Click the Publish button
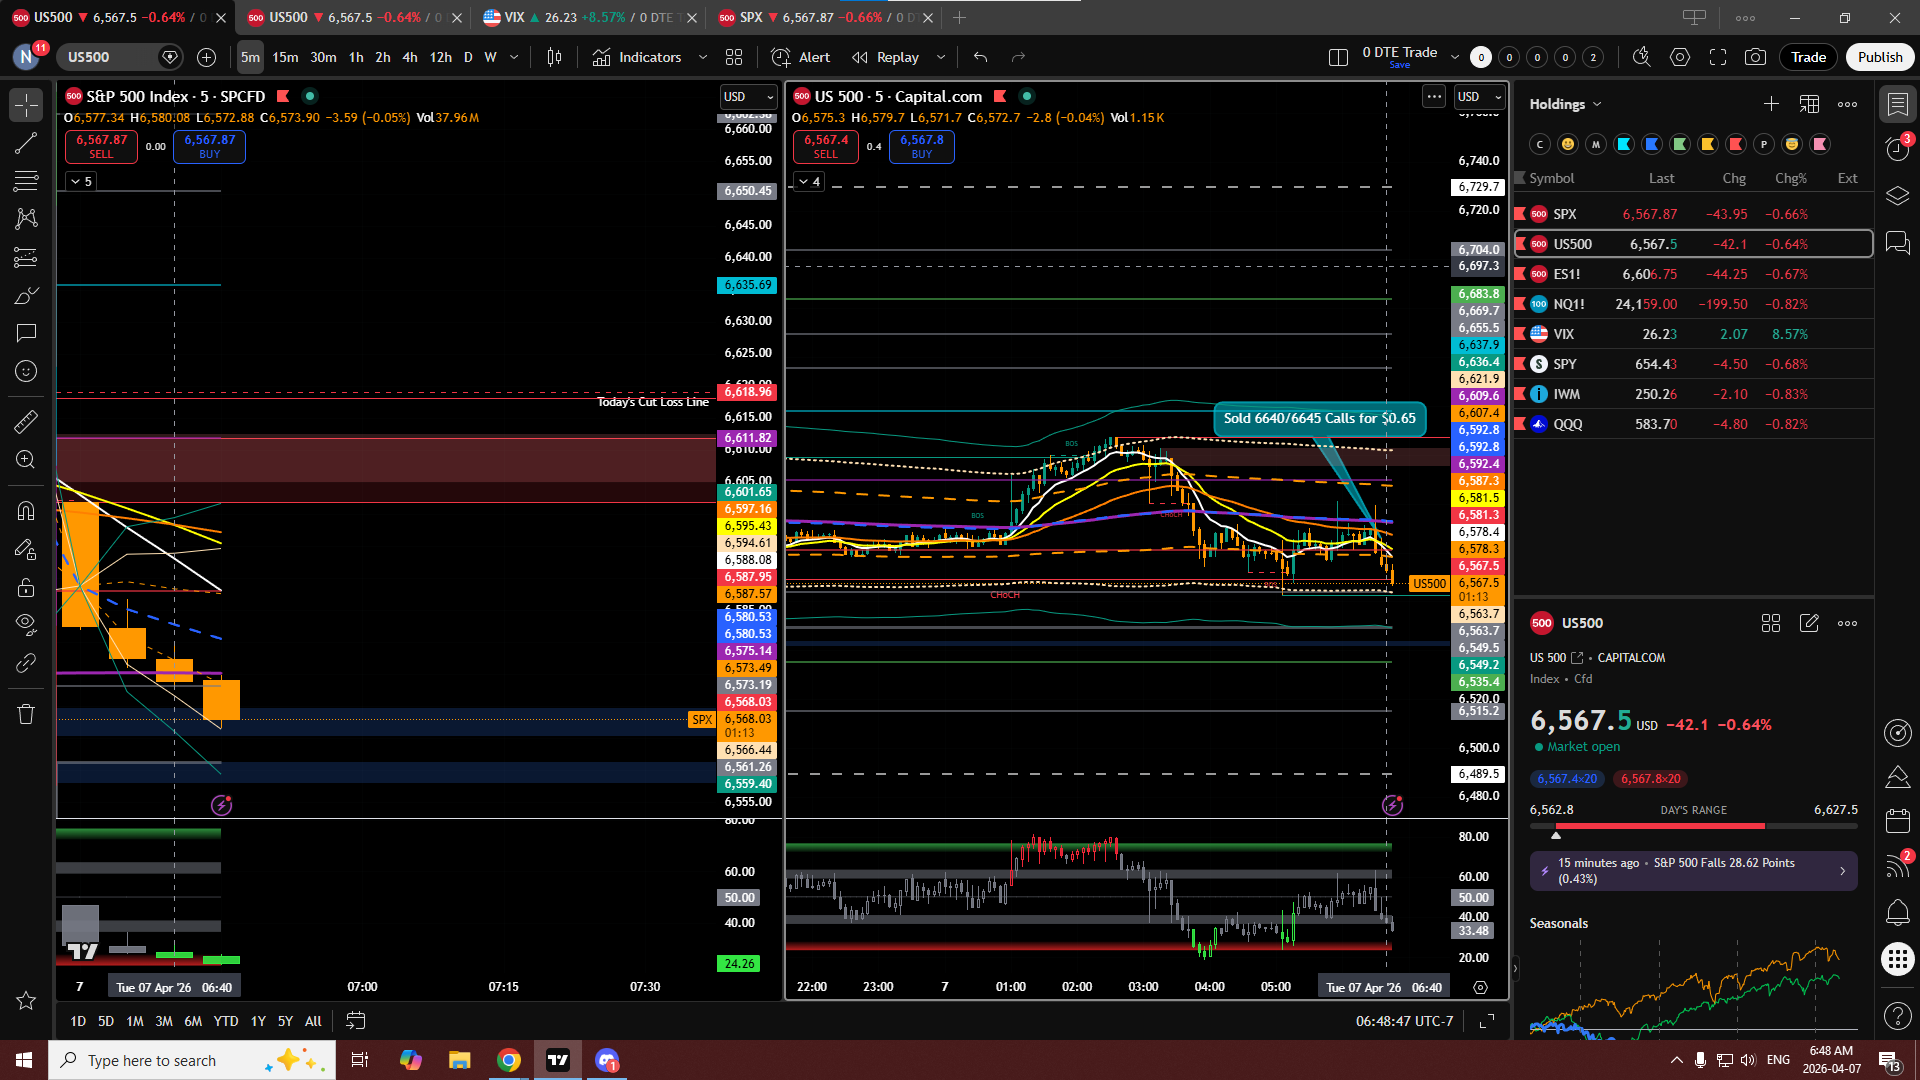The width and height of the screenshot is (1920, 1080). point(1879,57)
